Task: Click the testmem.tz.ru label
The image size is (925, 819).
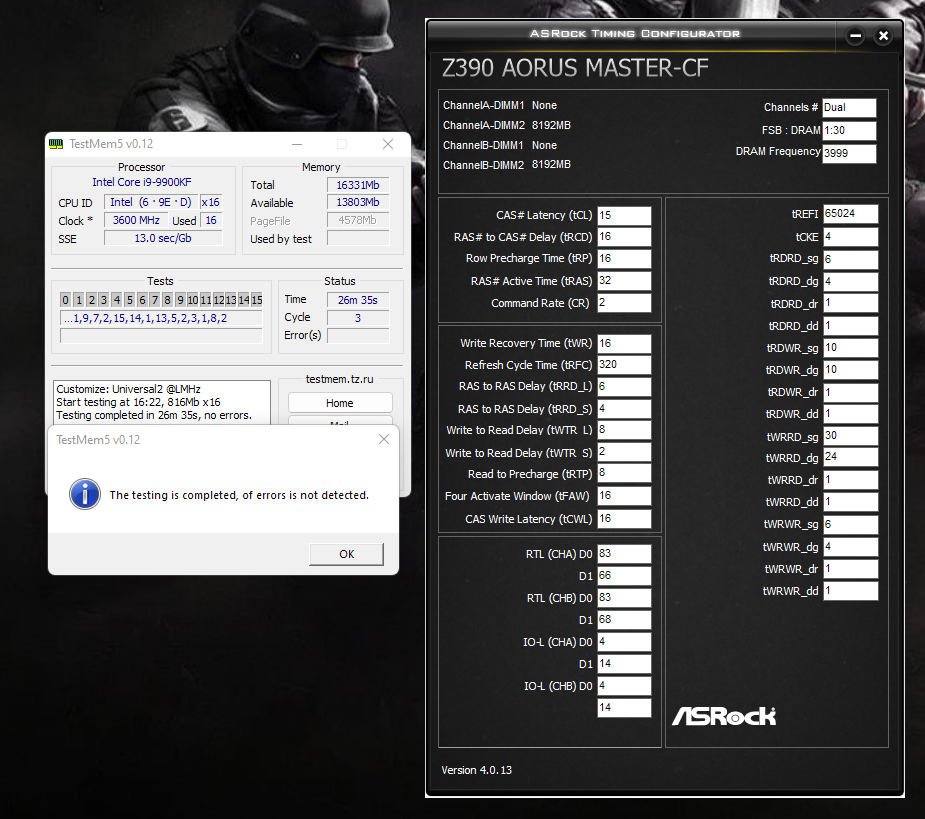Action: (340, 379)
